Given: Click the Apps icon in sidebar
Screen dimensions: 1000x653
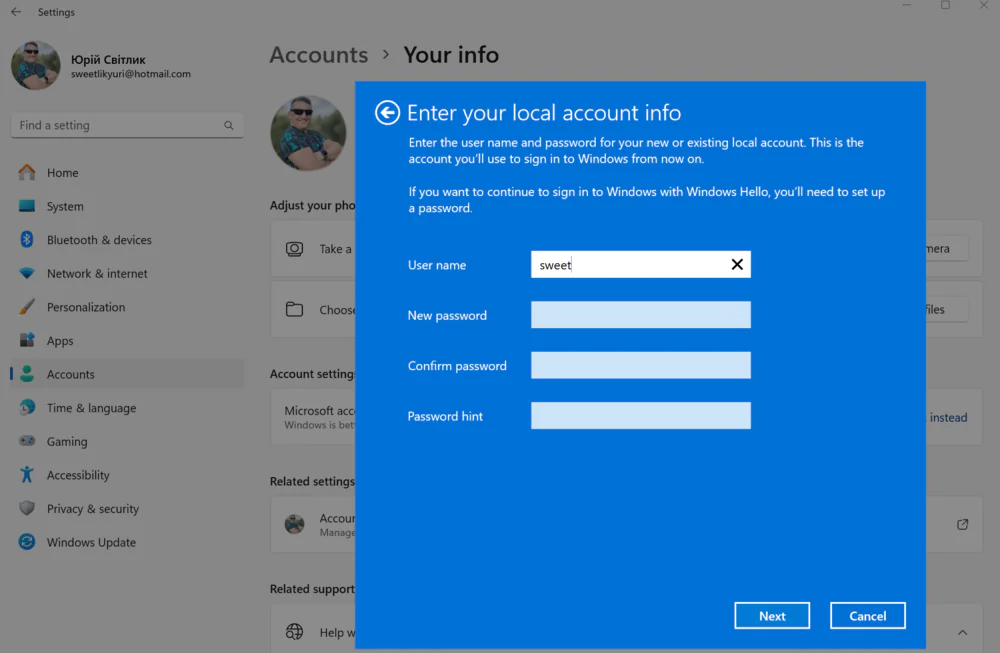Looking at the screenshot, I should 27,340.
